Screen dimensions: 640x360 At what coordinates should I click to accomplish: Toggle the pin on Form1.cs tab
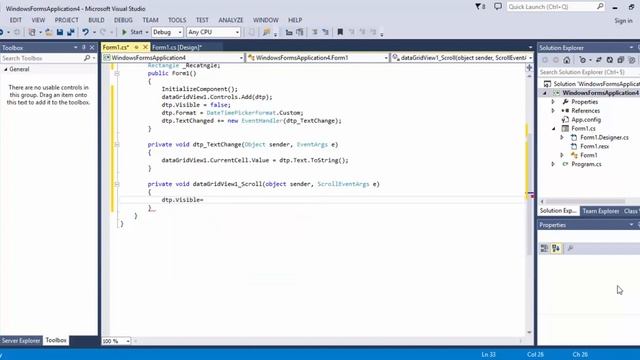point(136,47)
